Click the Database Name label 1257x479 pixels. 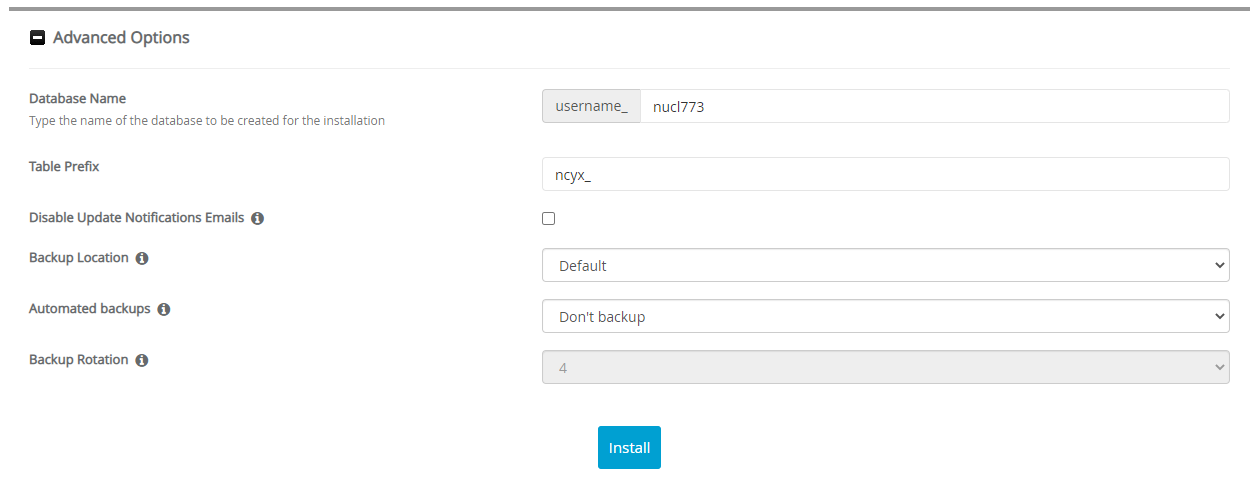(77, 99)
